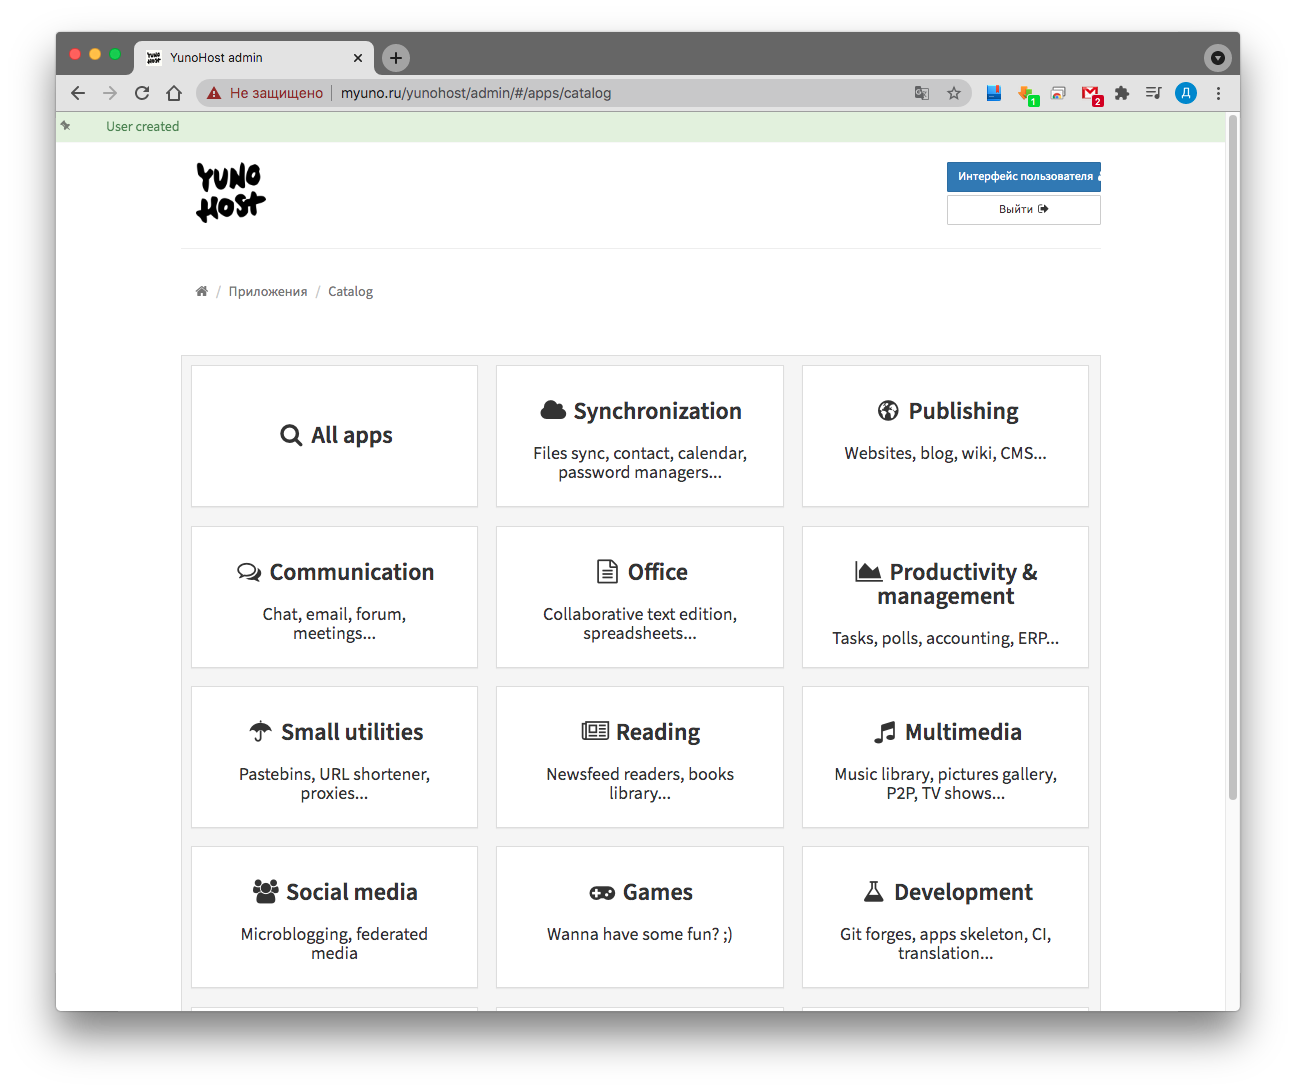1296x1091 pixels.
Task: Go to home via breadcrumb house icon
Action: (202, 291)
